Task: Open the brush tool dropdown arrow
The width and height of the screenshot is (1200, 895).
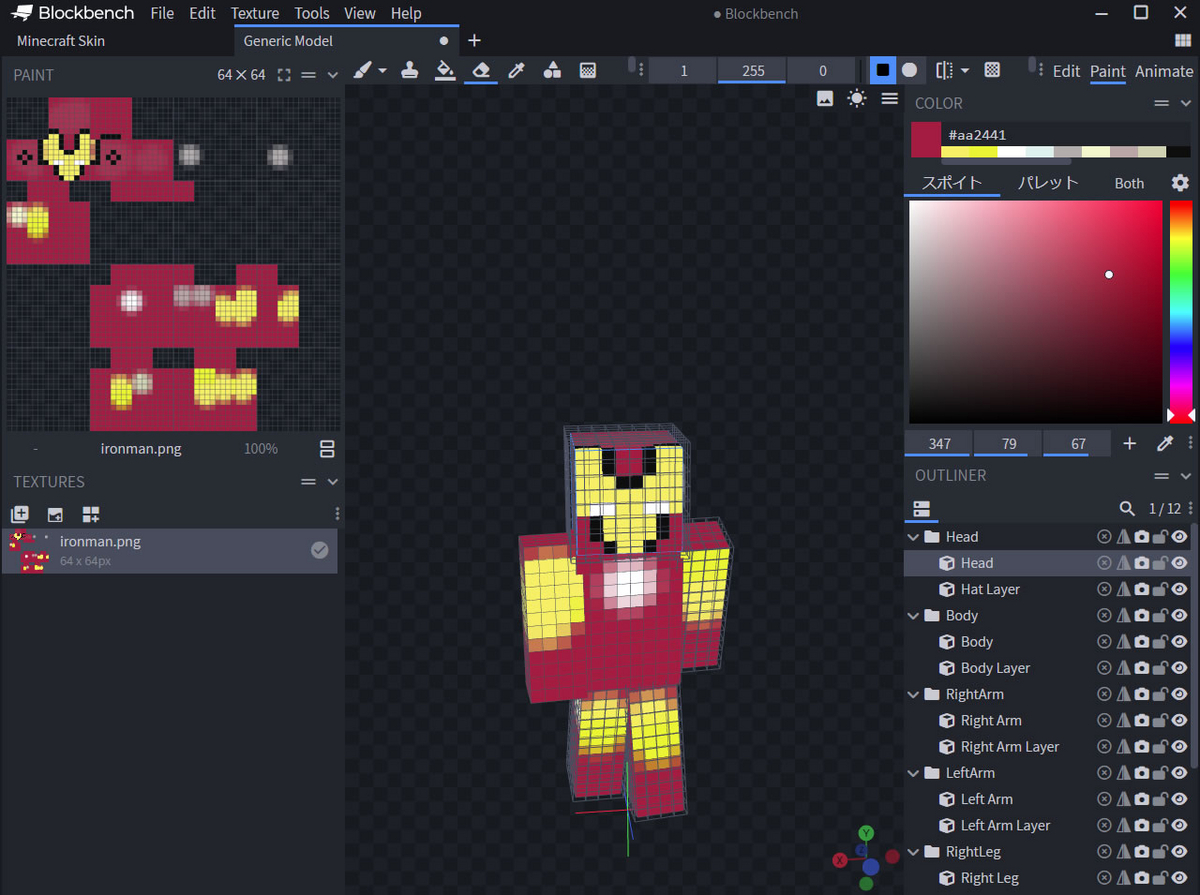Action: [x=382, y=71]
